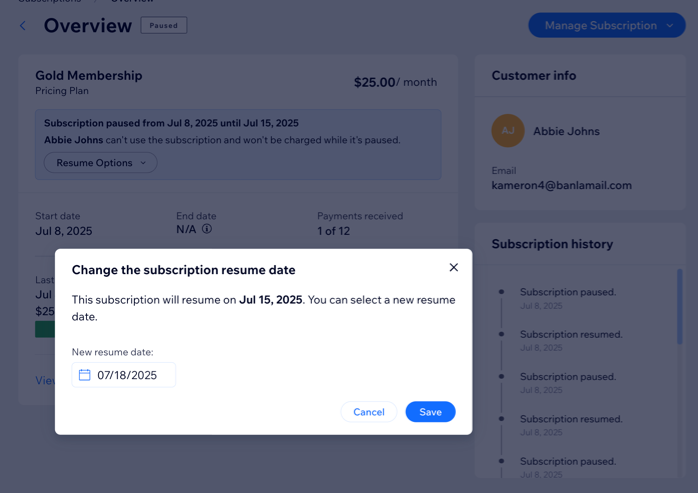Image resolution: width=698 pixels, height=493 pixels.
Task: Click the topmost Subscription history timeline bullet
Action: click(501, 292)
